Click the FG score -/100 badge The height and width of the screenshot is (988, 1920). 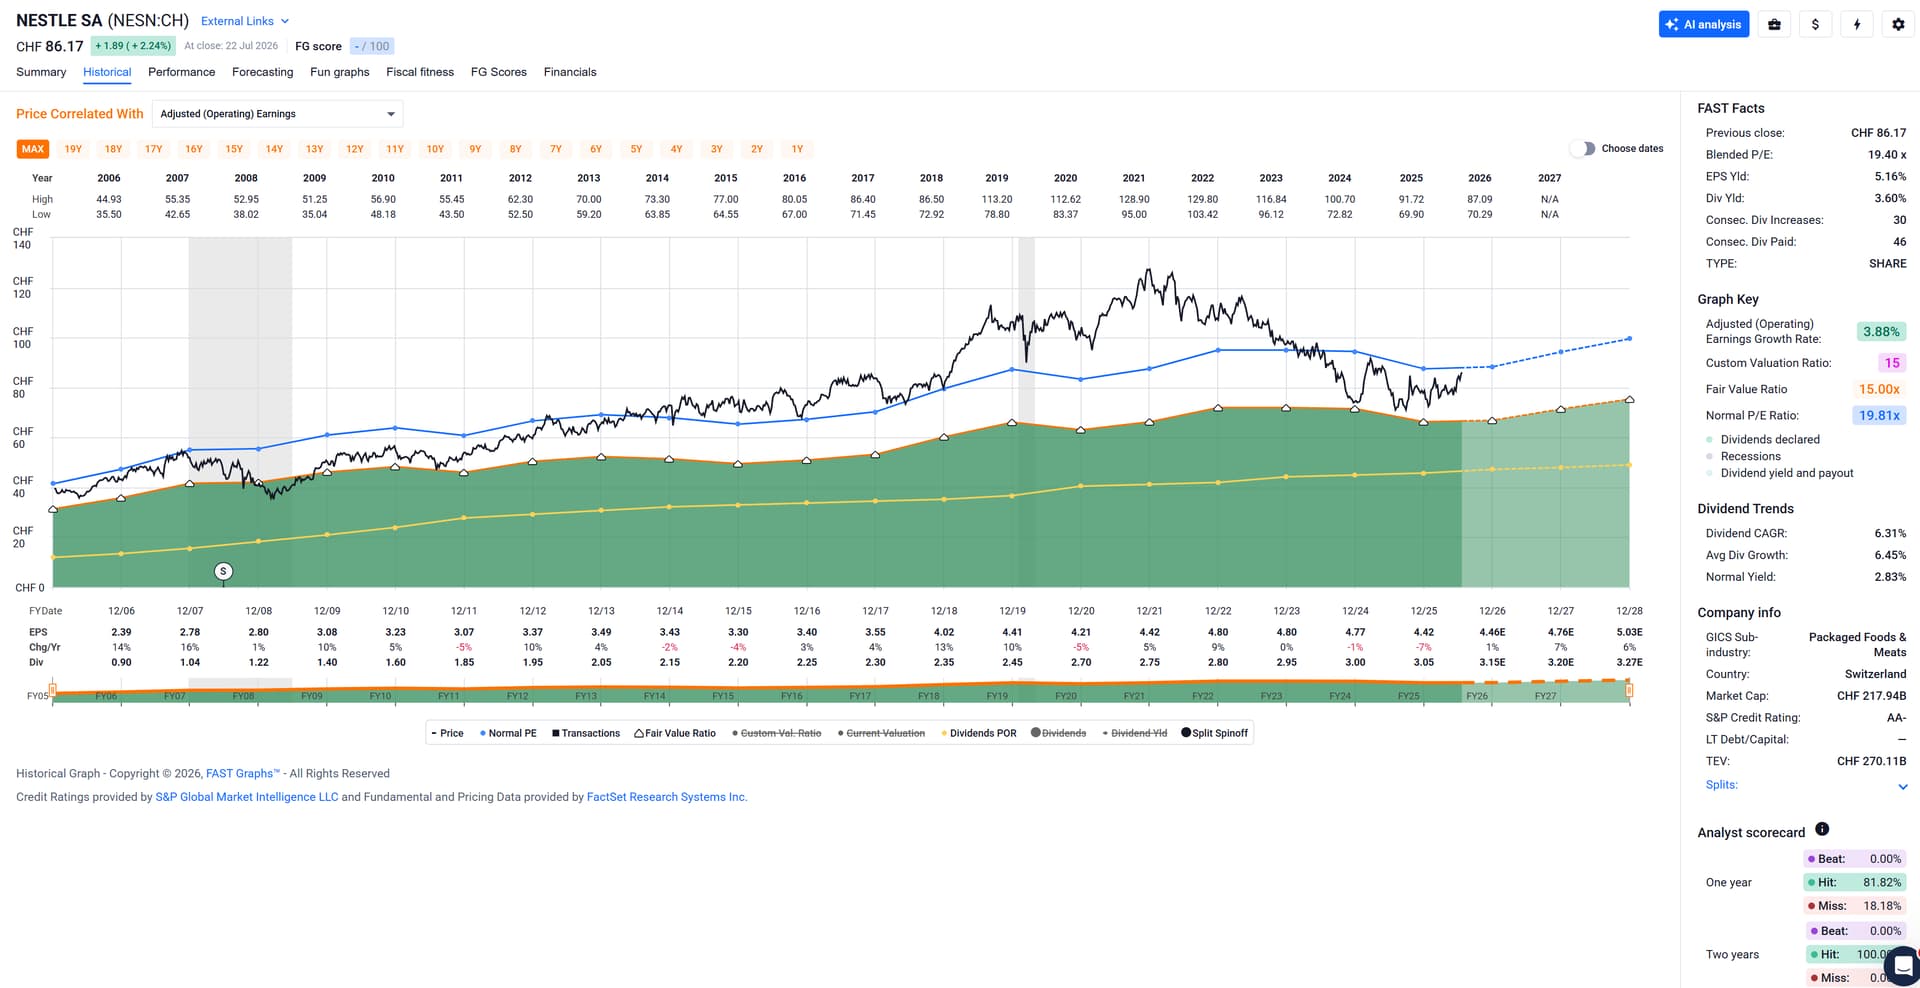click(372, 46)
